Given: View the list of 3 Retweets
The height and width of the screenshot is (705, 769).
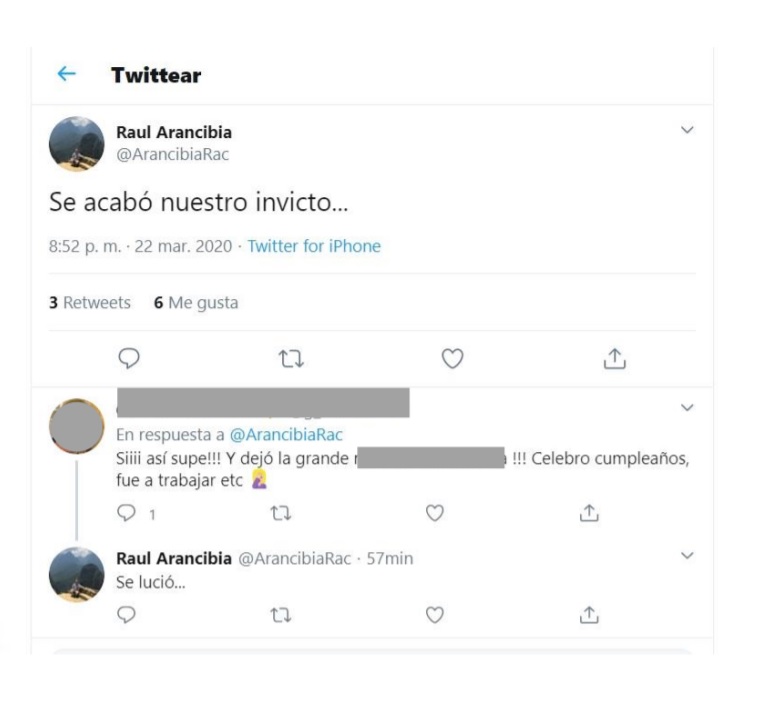Looking at the screenshot, I should click(90, 303).
